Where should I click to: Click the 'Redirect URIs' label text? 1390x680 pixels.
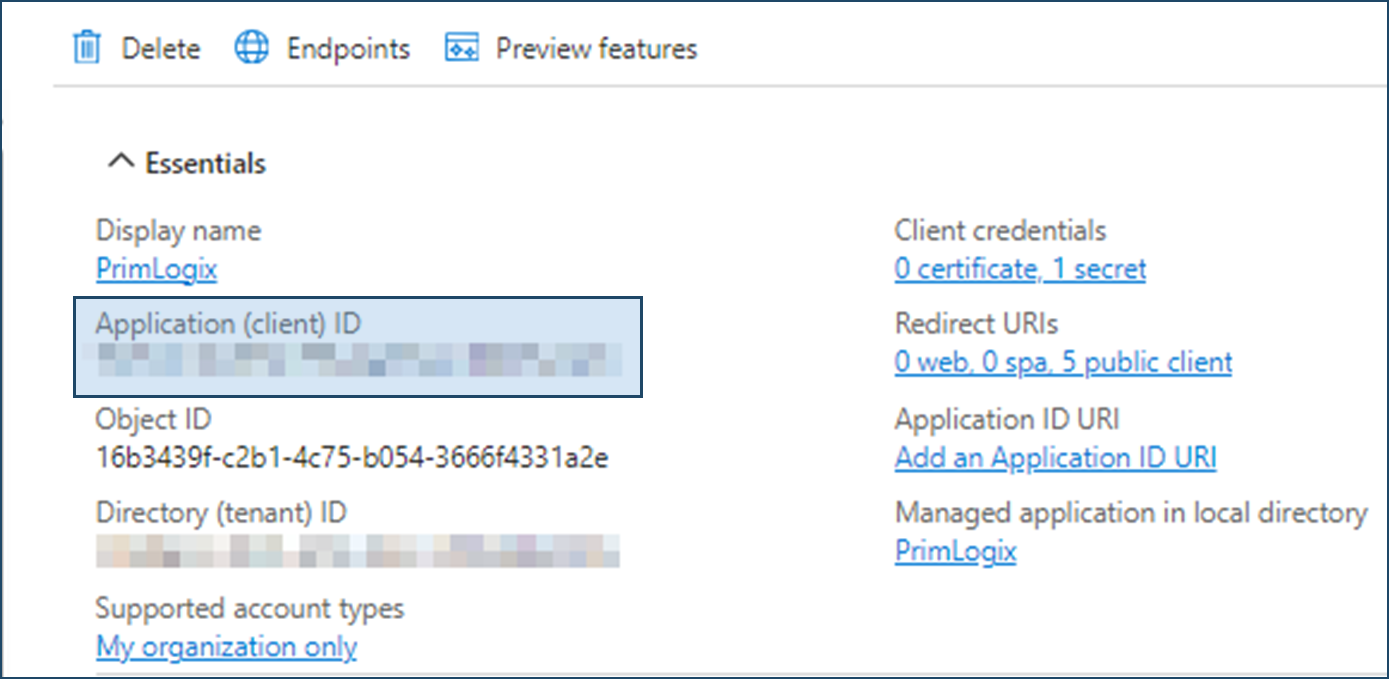click(x=976, y=324)
